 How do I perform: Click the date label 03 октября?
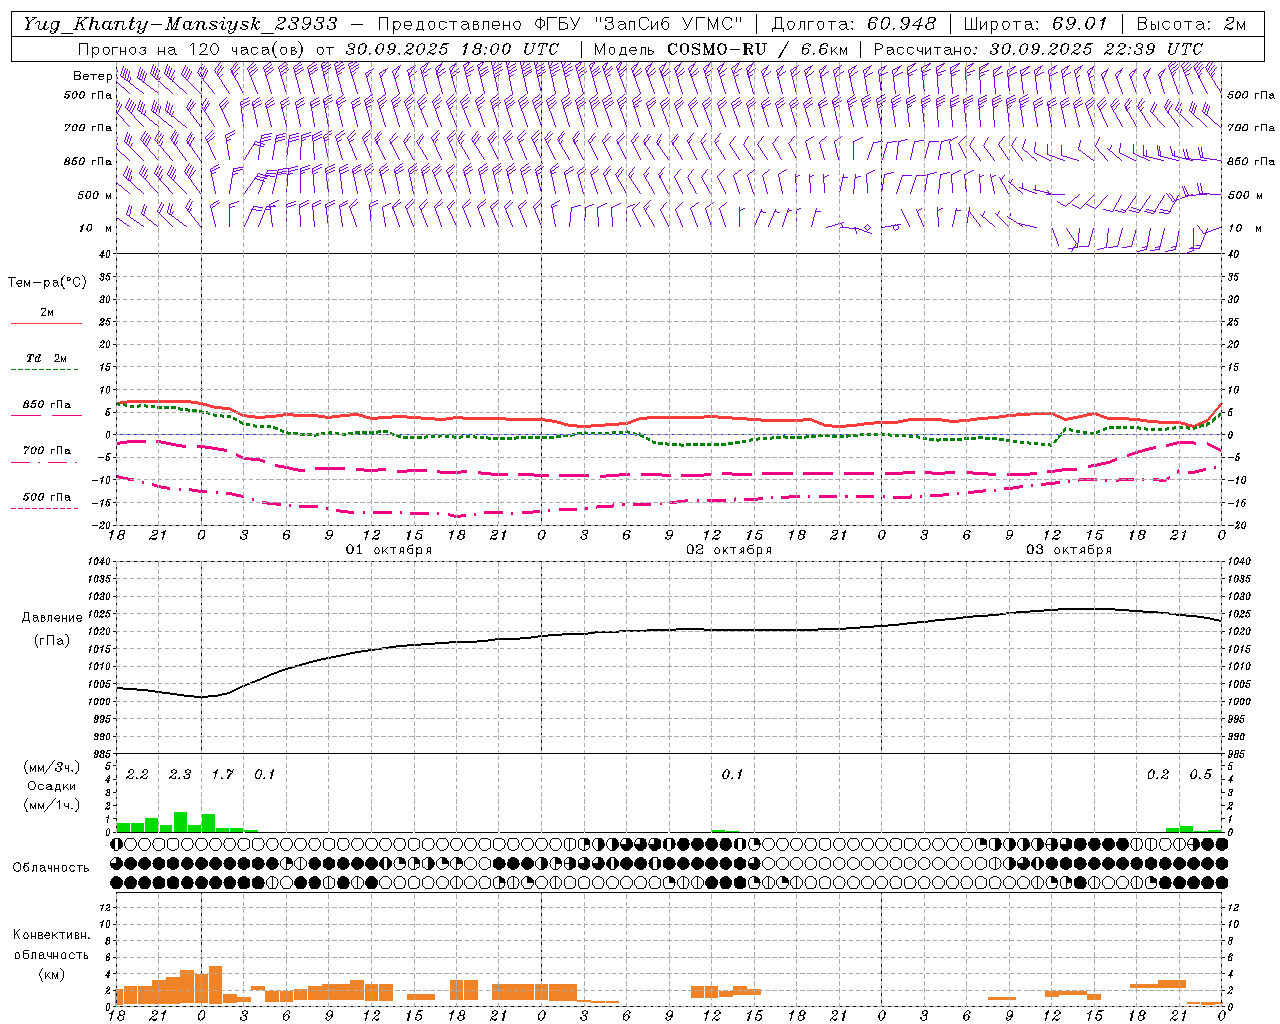click(1069, 550)
